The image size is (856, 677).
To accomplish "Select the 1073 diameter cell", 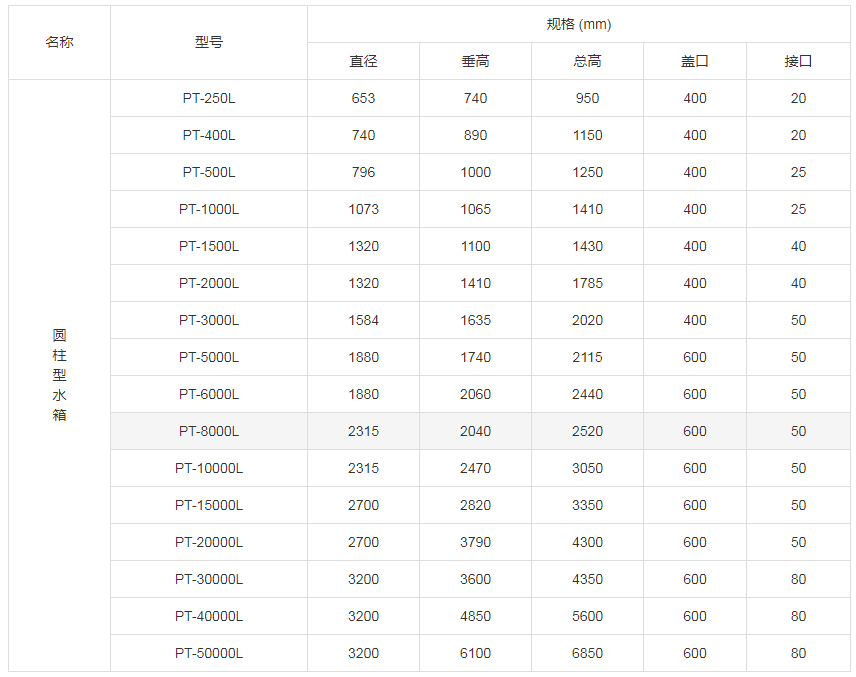I will point(363,209).
